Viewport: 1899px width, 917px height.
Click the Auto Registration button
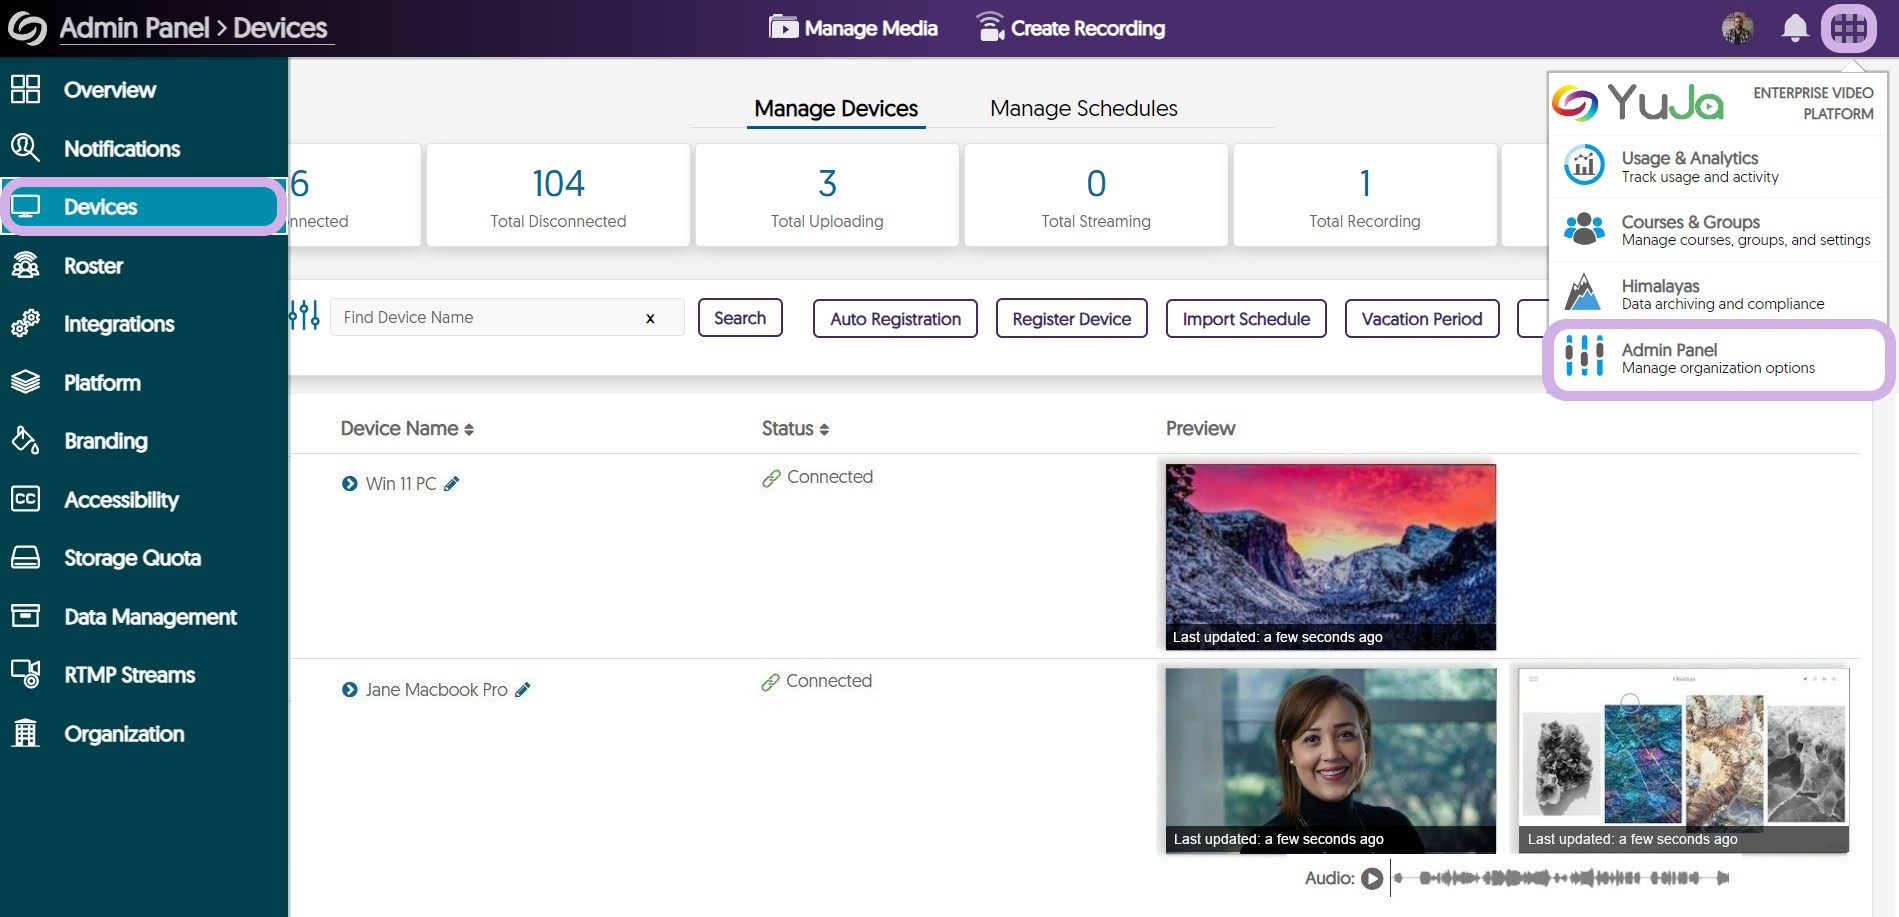(895, 319)
